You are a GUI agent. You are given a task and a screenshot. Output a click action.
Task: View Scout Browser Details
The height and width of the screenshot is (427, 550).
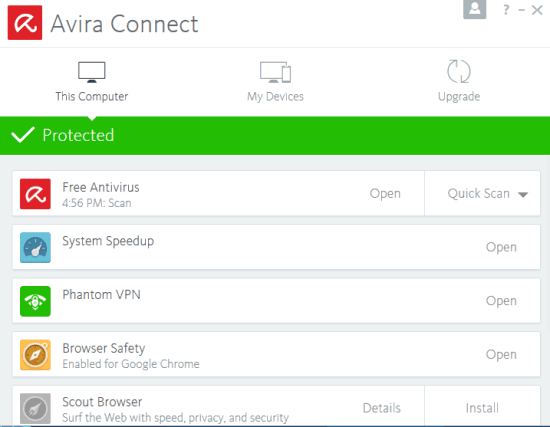(x=382, y=408)
